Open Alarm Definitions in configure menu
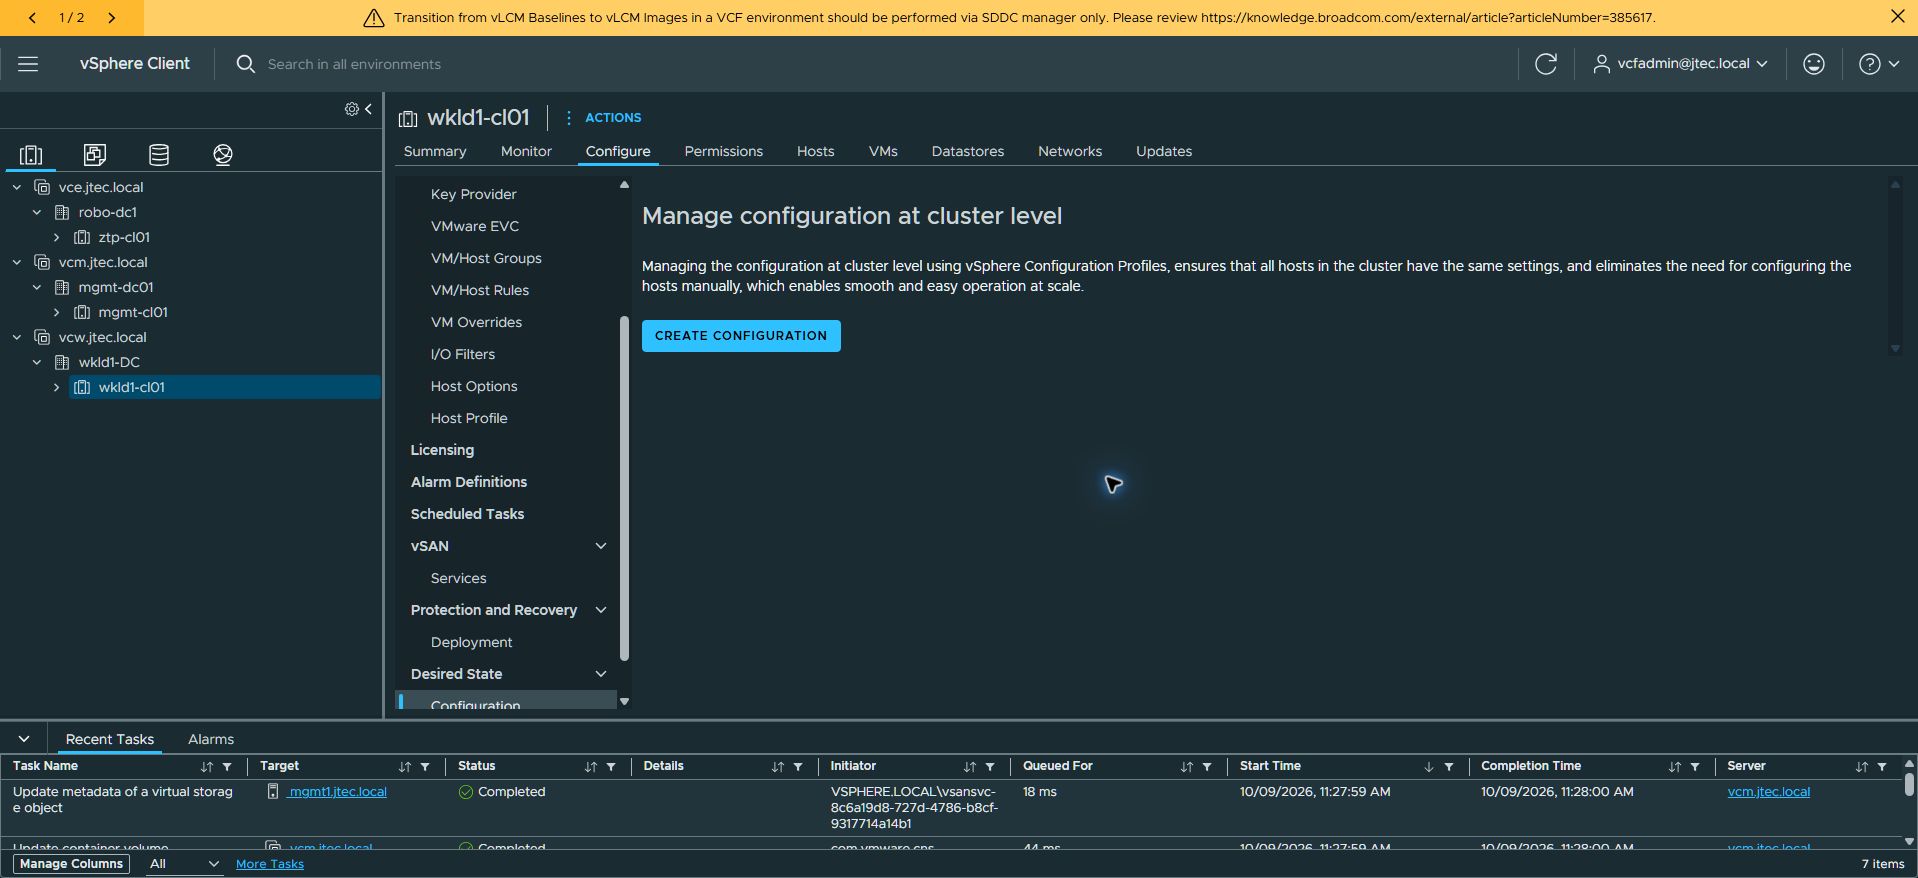 pyautogui.click(x=469, y=482)
